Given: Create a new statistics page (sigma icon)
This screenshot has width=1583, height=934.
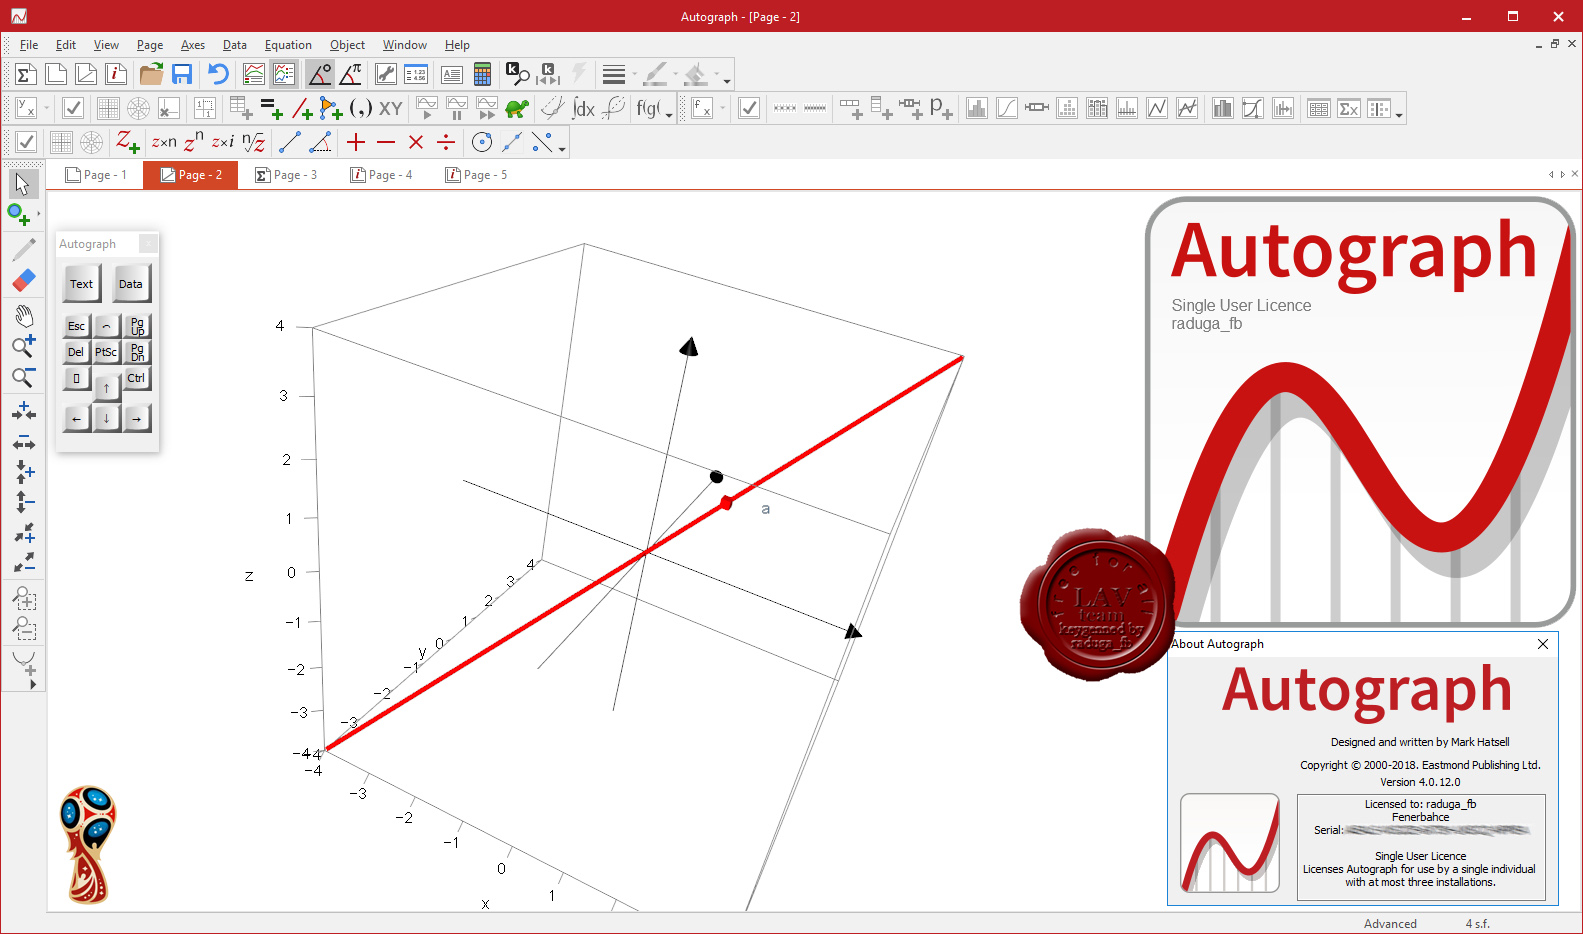Looking at the screenshot, I should pos(26,74).
